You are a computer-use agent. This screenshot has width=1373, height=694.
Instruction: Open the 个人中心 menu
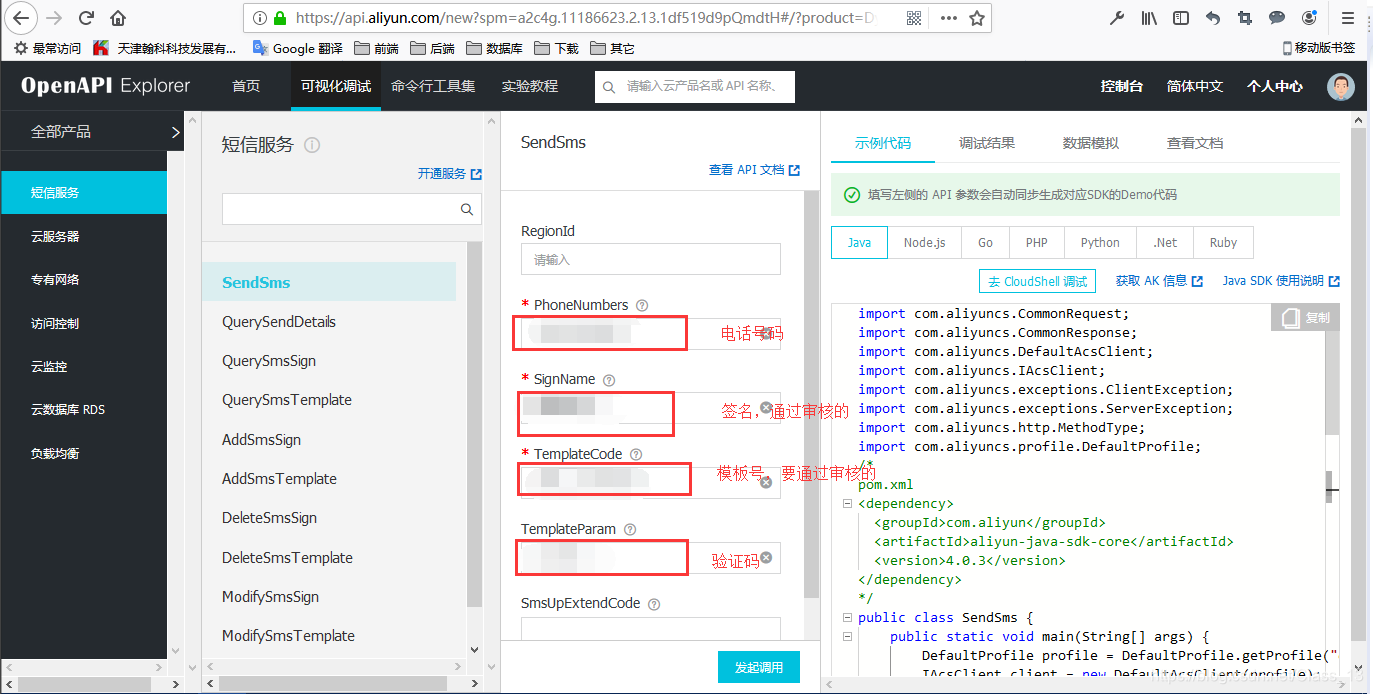pos(1275,86)
